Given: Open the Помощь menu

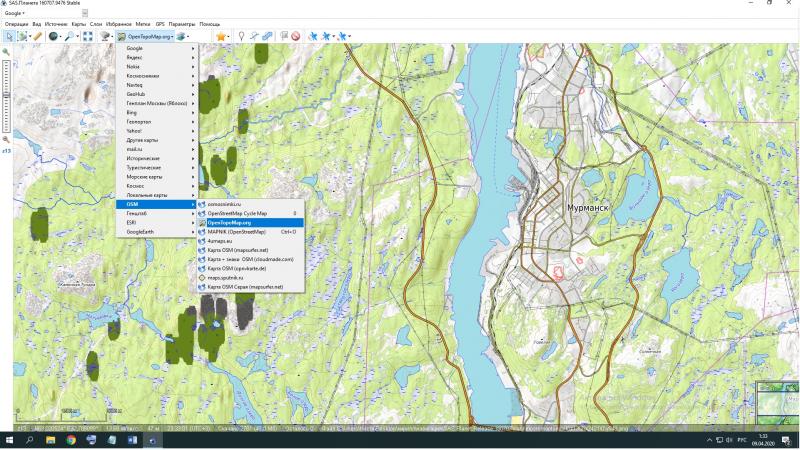Looking at the screenshot, I should pyautogui.click(x=209, y=24).
